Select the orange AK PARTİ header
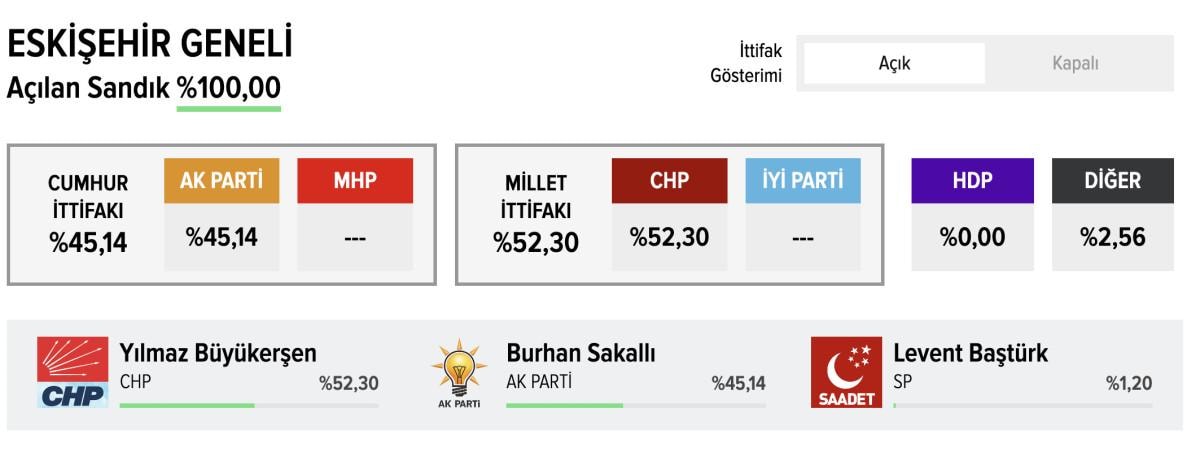The width and height of the screenshot is (1200, 461). [x=221, y=181]
